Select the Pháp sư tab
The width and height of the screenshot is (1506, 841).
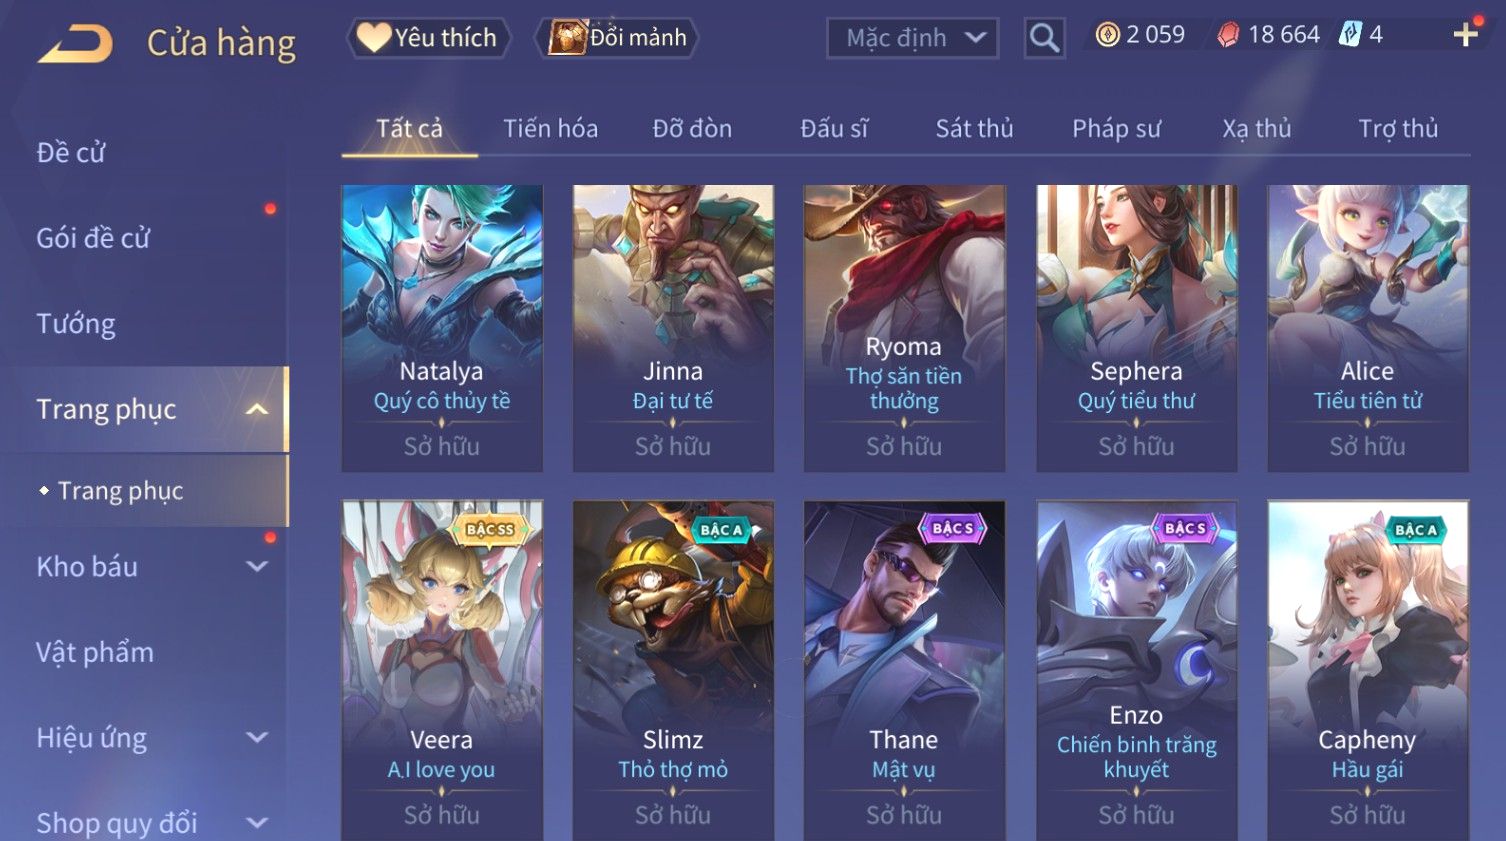coord(1116,128)
